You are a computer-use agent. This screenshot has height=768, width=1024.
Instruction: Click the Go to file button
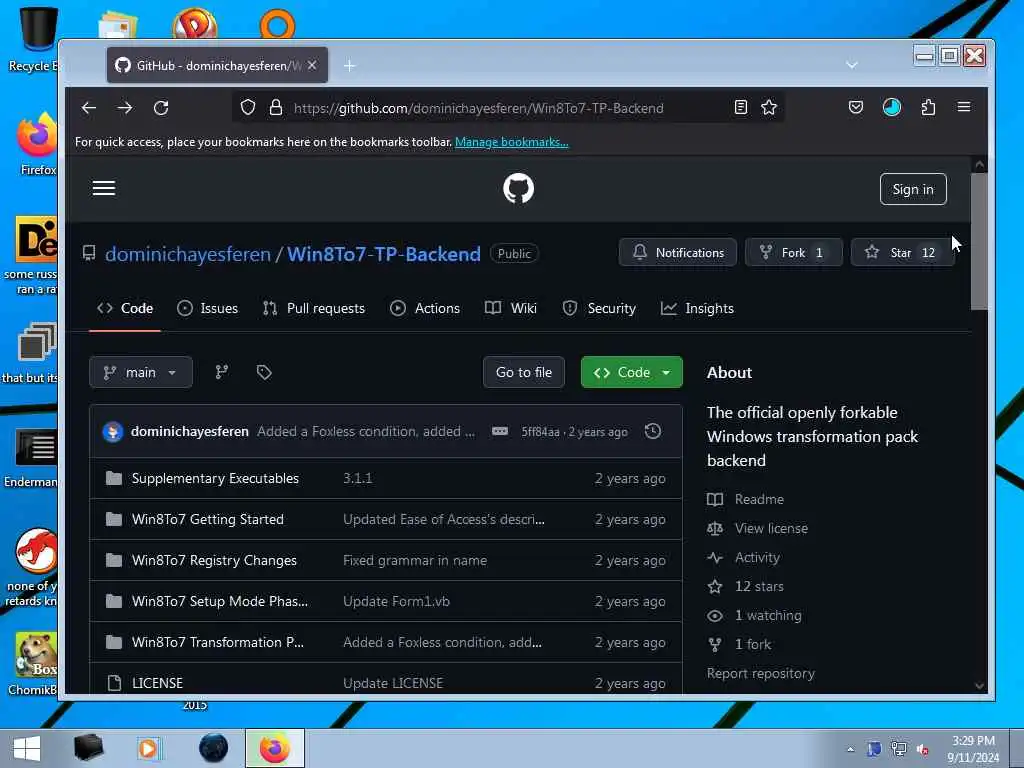point(524,372)
